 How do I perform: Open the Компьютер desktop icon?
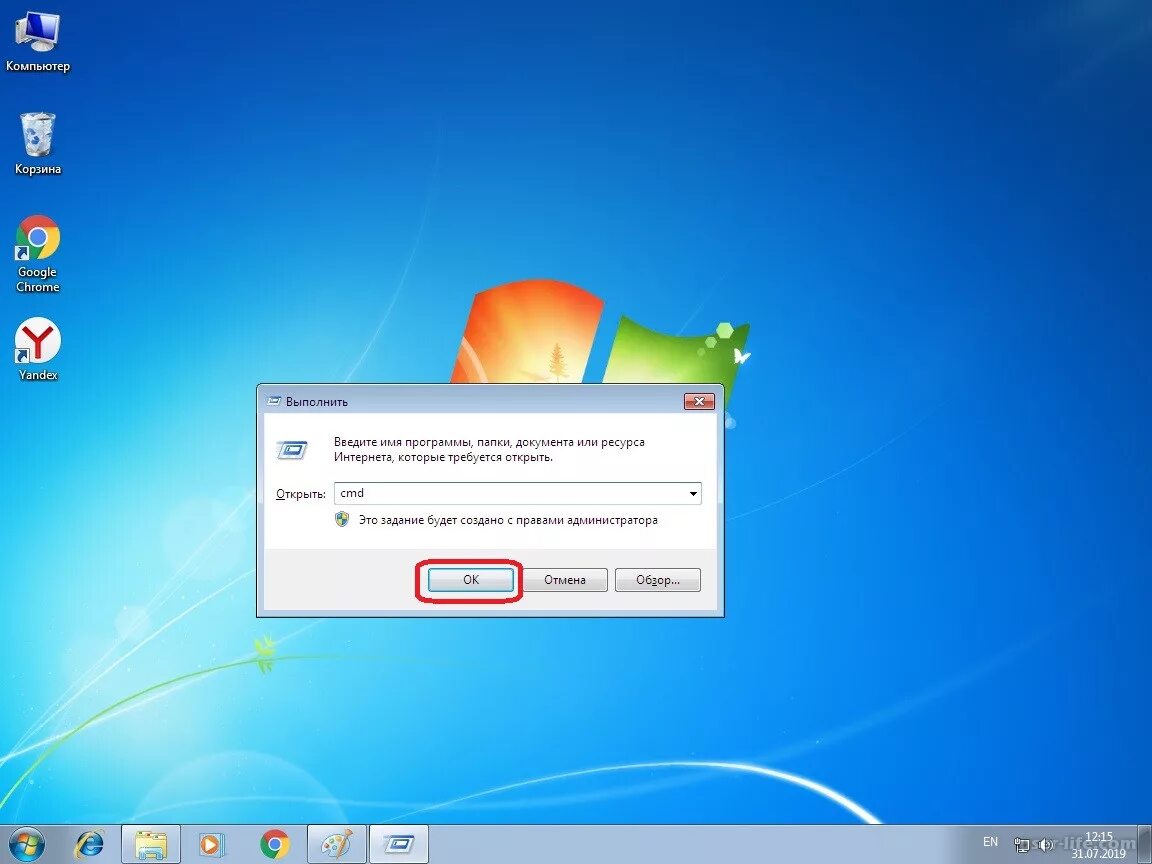37,40
